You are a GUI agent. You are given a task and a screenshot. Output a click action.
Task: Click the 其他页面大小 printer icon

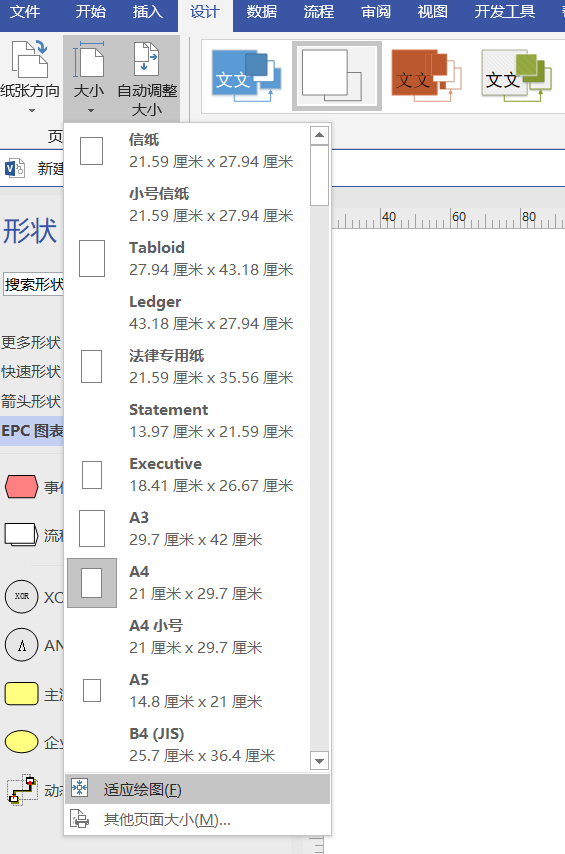pyautogui.click(x=80, y=819)
